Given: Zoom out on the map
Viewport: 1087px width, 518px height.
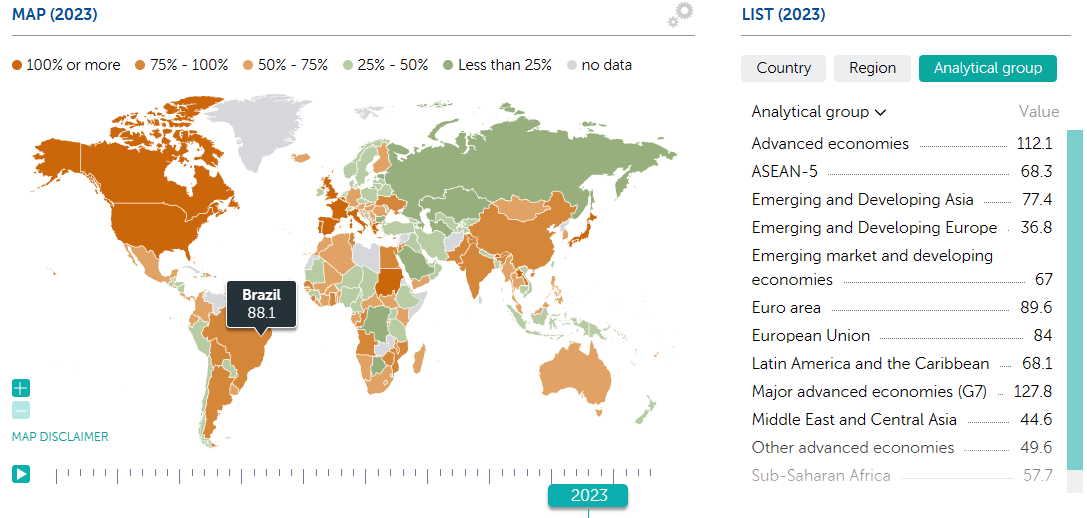Looking at the screenshot, I should (x=21, y=410).
